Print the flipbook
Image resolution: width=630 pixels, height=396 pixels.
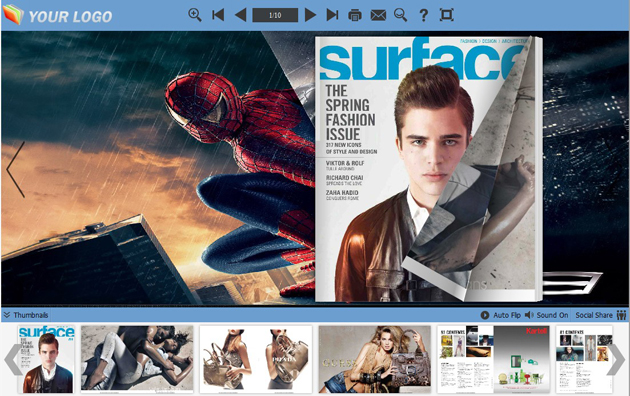tap(355, 15)
